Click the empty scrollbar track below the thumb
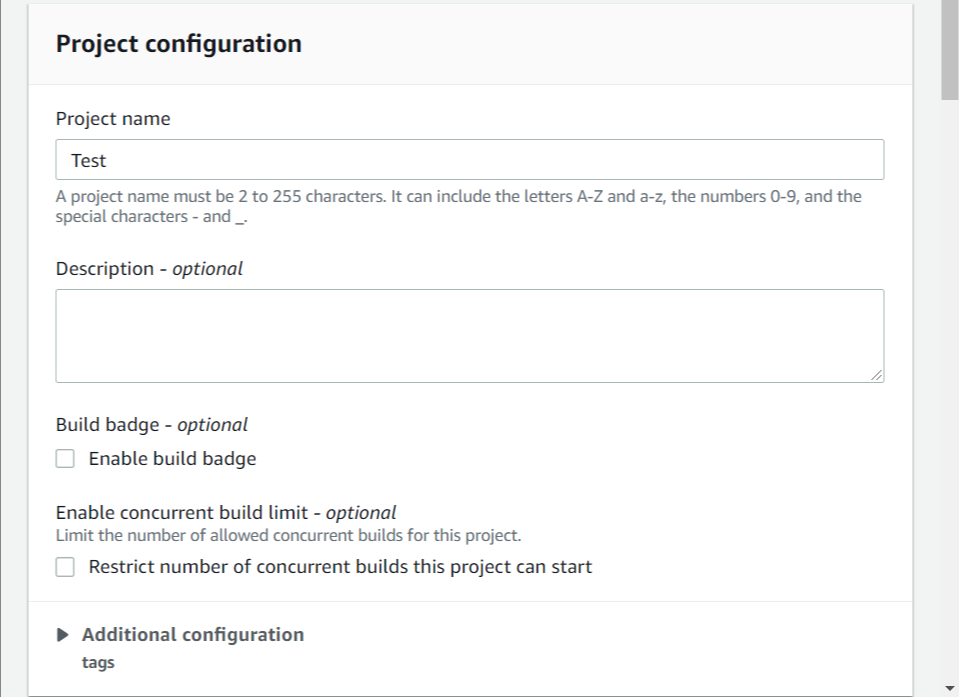The image size is (959, 697). point(949,400)
